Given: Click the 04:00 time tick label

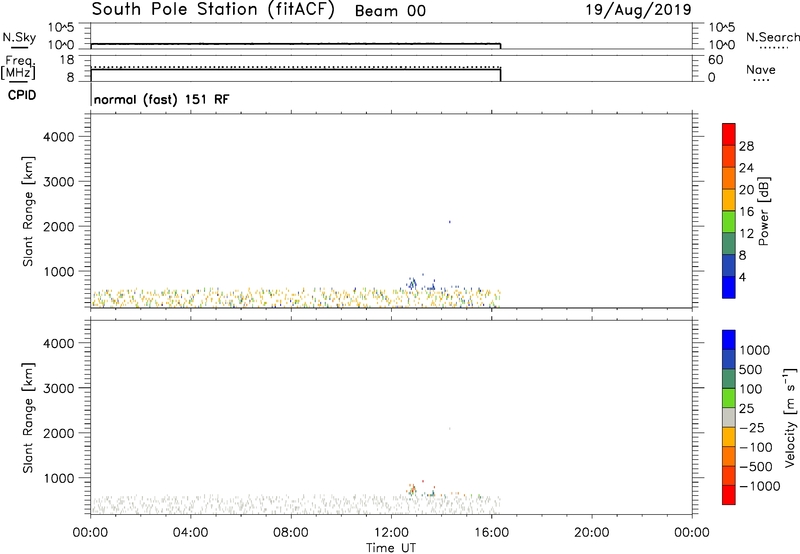Looking at the screenshot, I should pos(190,533).
